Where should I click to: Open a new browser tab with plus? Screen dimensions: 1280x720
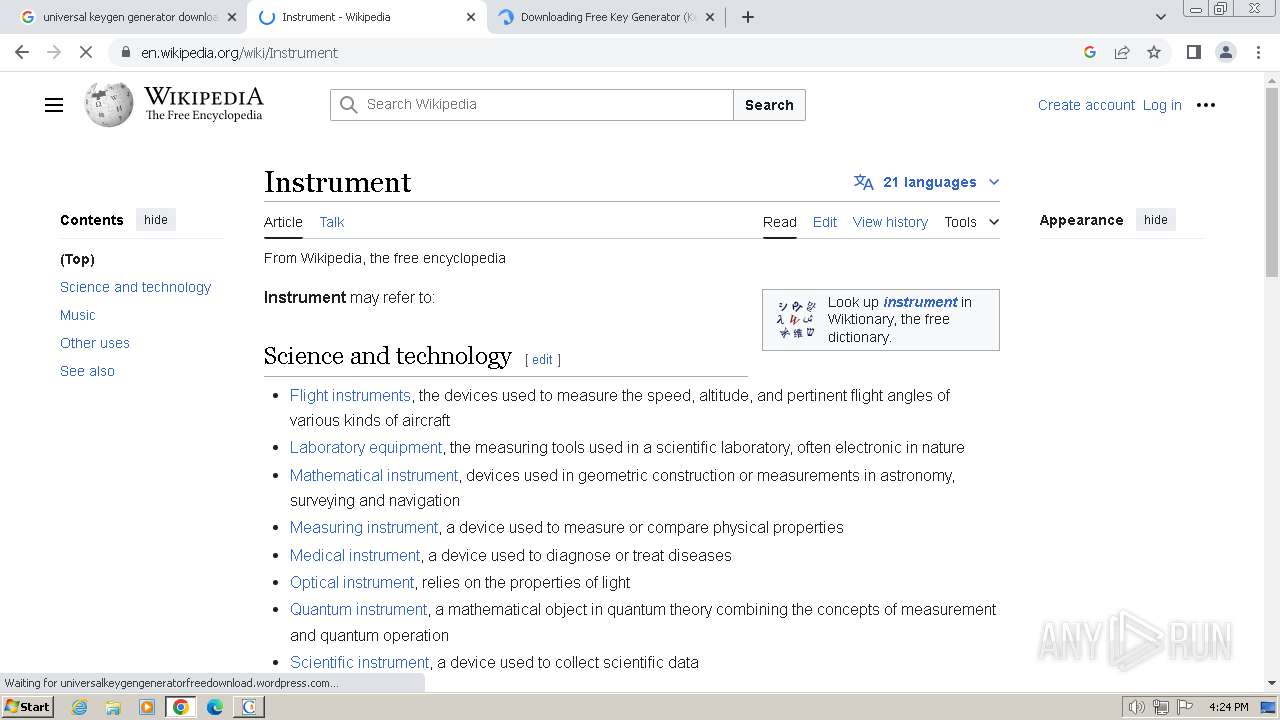click(x=747, y=17)
